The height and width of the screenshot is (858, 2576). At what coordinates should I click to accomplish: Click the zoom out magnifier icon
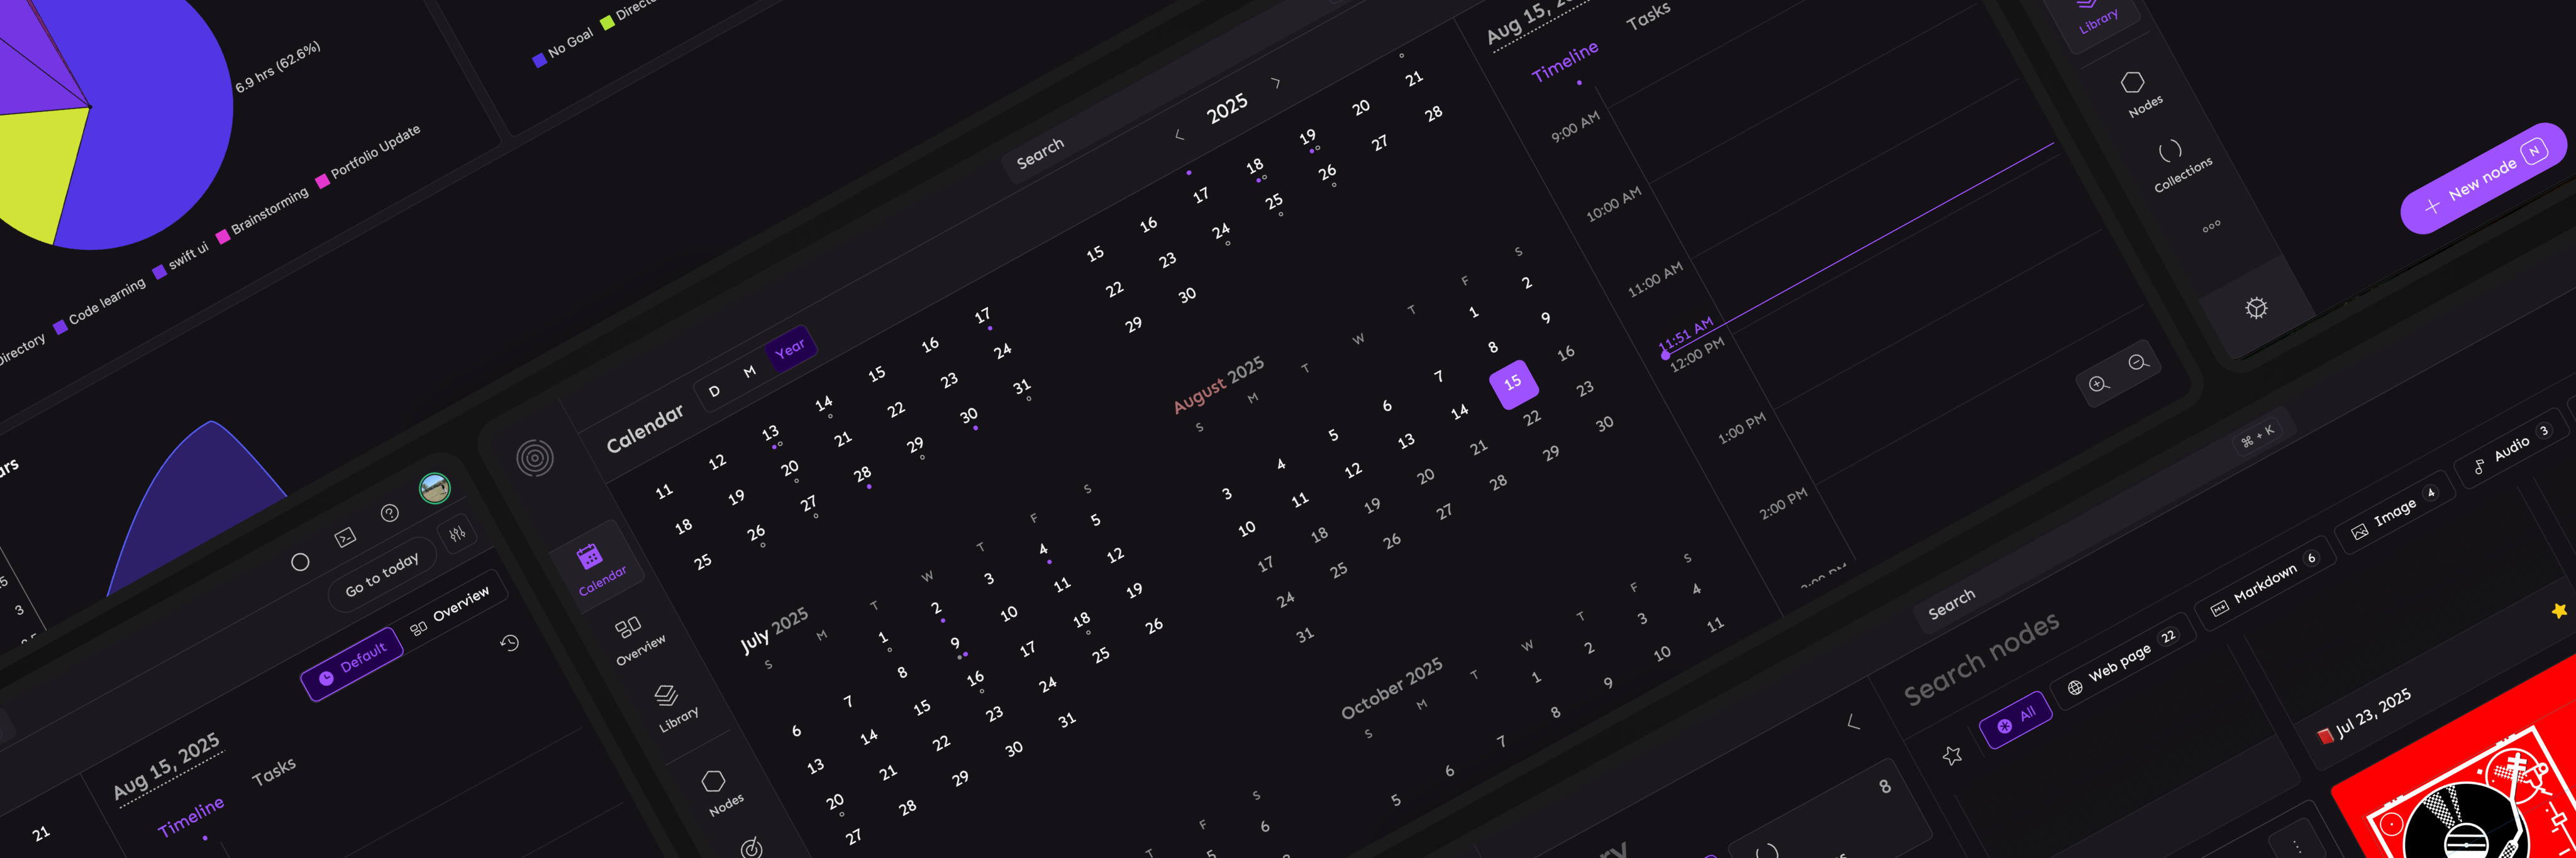click(x=2138, y=362)
